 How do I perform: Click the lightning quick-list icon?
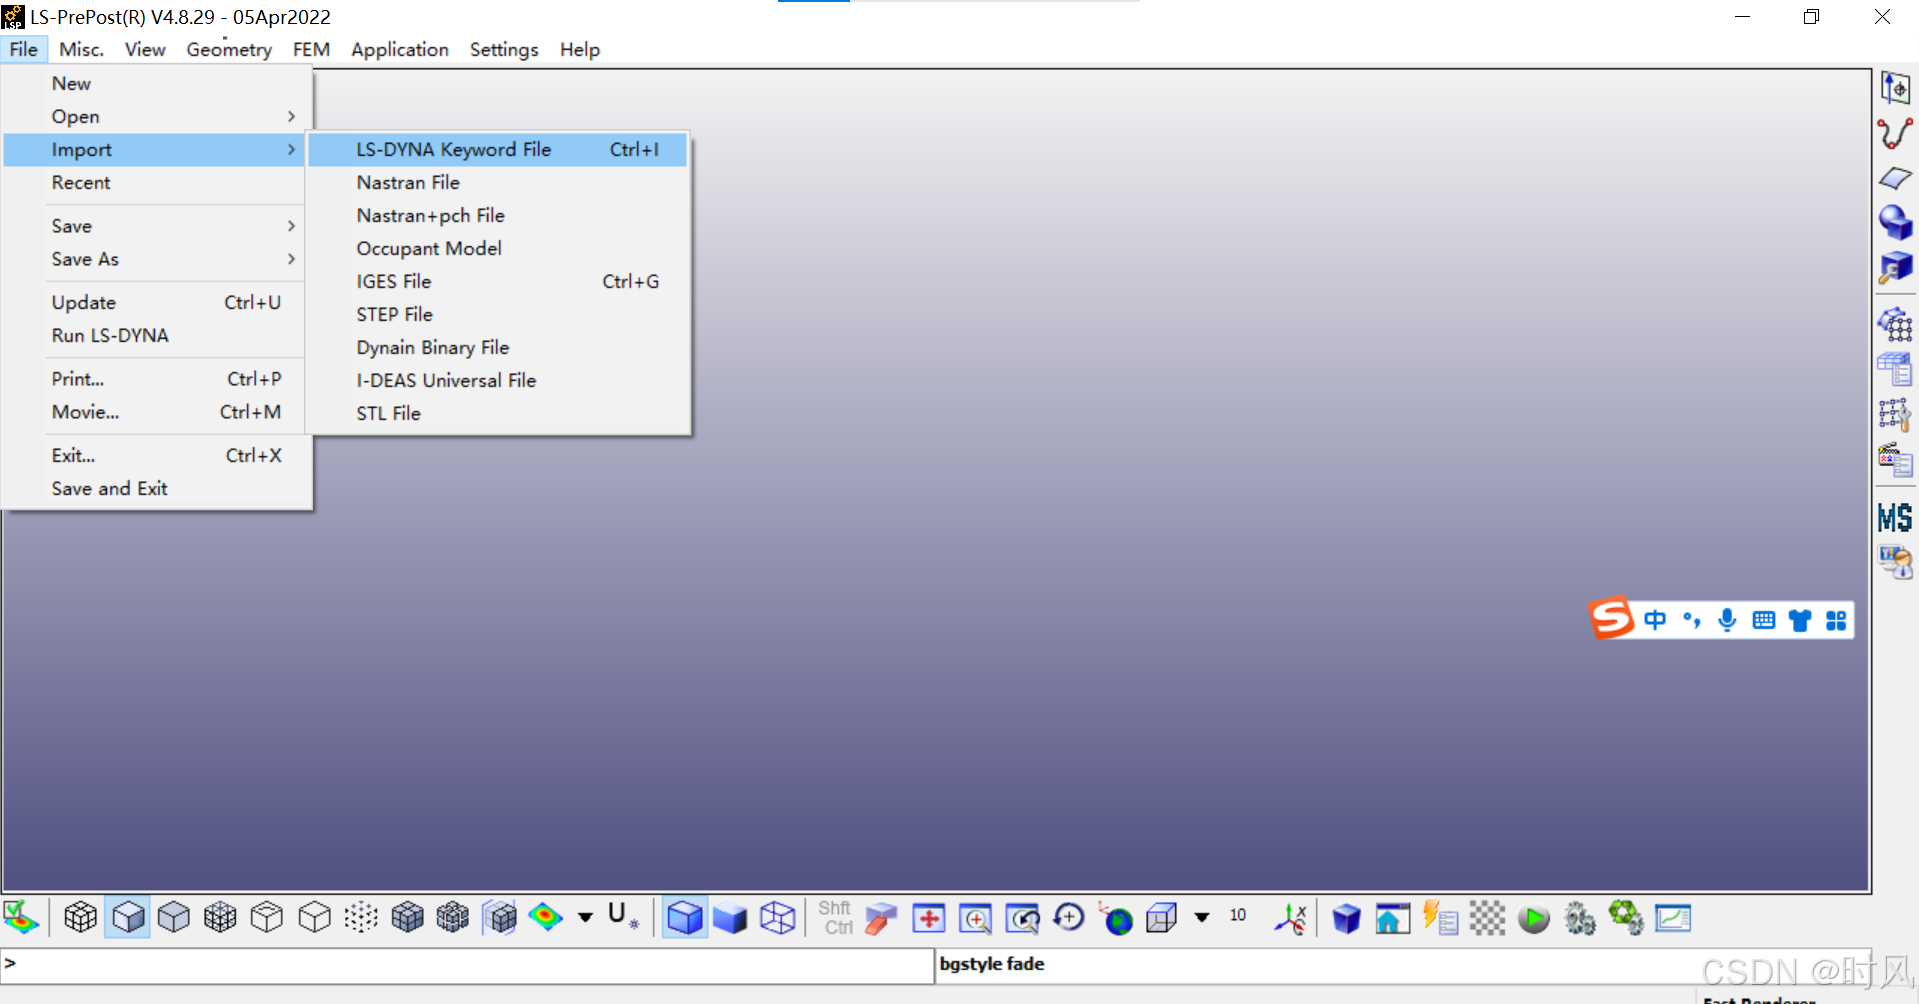(x=1440, y=918)
